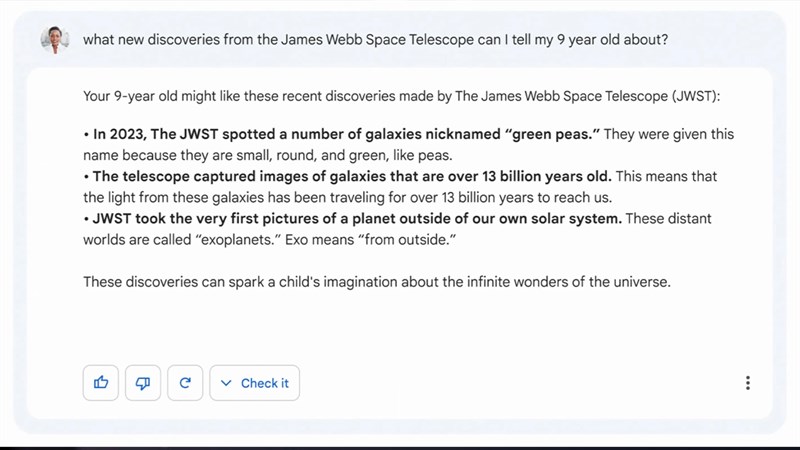800x450 pixels.
Task: Click empty space between closing sentence and buttons
Action: pyautogui.click(x=400, y=330)
